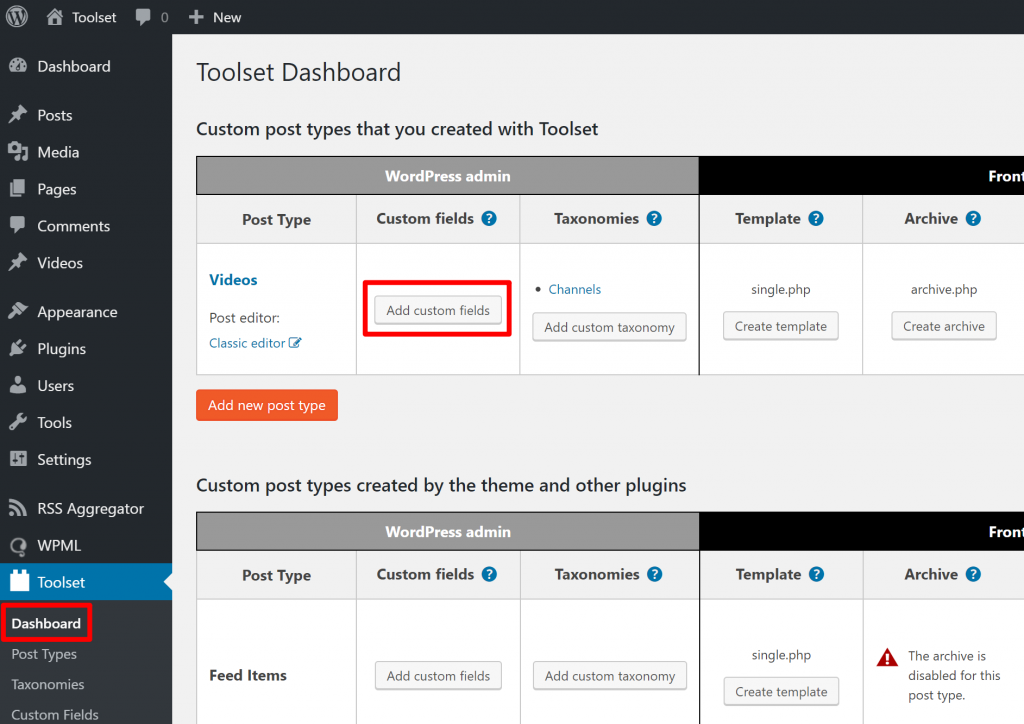Click the New link in admin bar
1024x724 pixels.
pos(227,17)
